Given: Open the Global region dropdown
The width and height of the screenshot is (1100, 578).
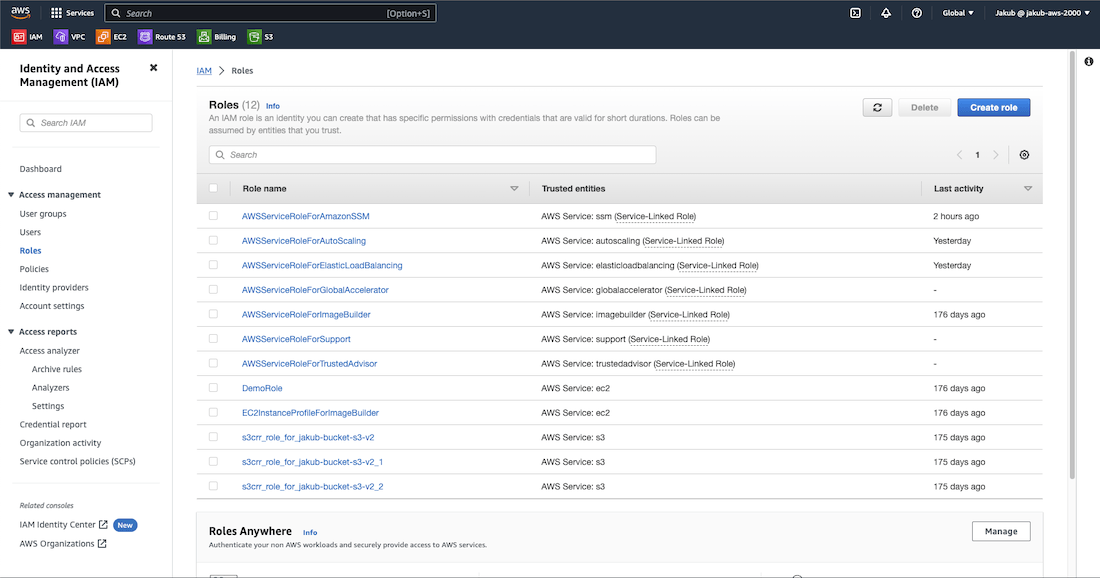Looking at the screenshot, I should [x=958, y=13].
